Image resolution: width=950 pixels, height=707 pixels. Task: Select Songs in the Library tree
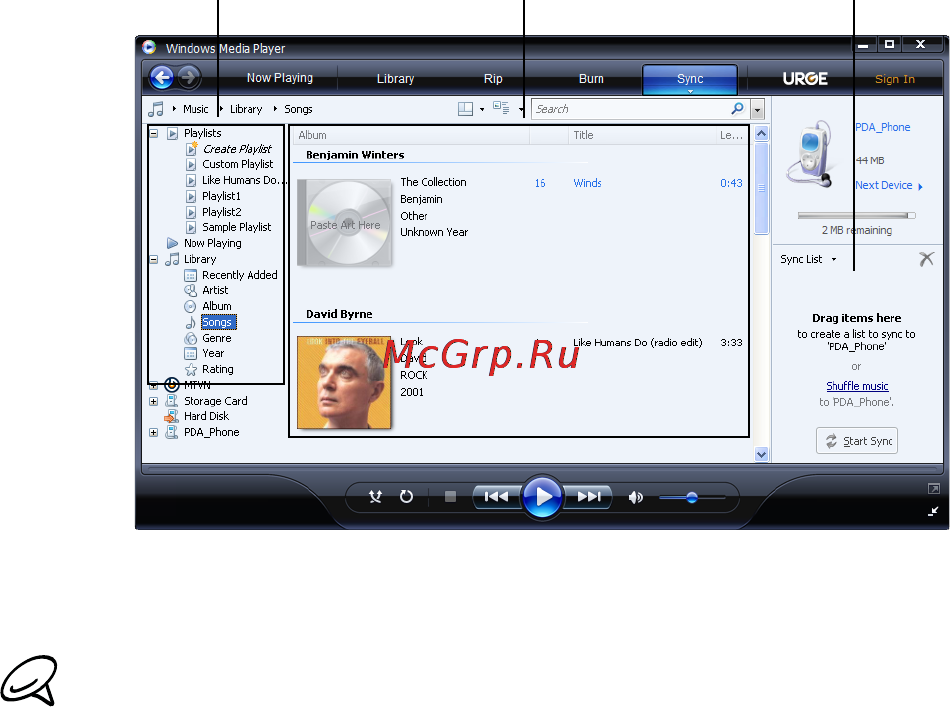[217, 322]
